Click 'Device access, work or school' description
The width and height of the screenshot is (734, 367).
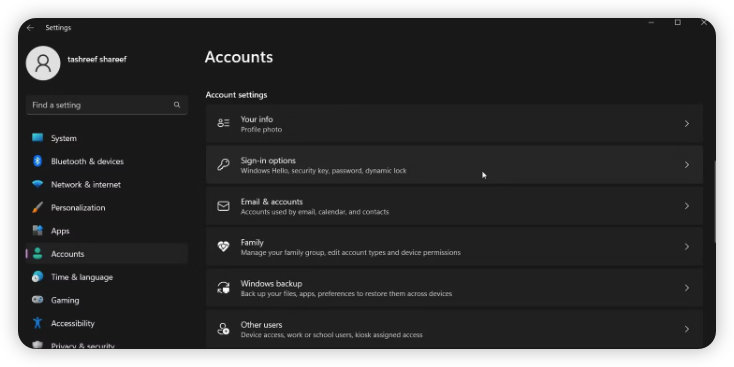coord(331,335)
